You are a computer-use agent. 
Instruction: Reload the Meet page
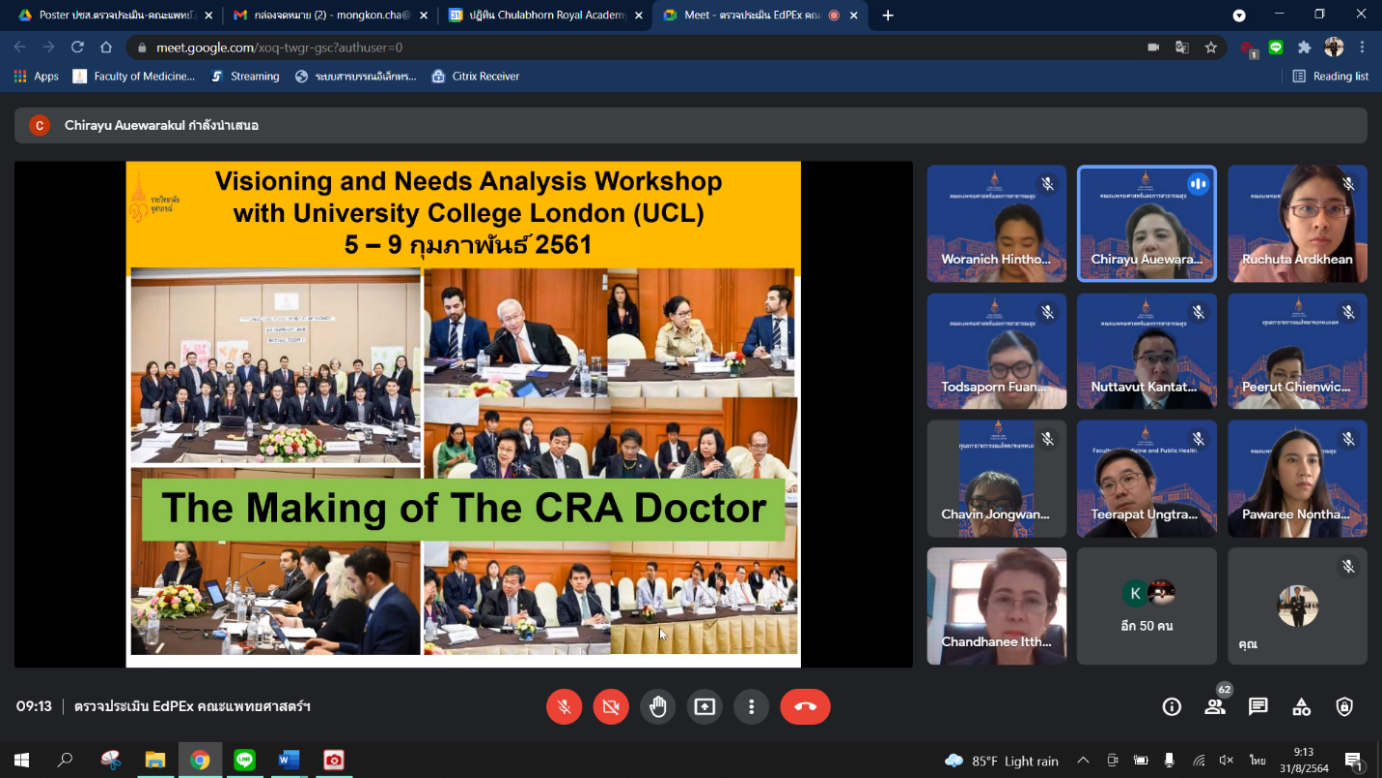pos(77,47)
